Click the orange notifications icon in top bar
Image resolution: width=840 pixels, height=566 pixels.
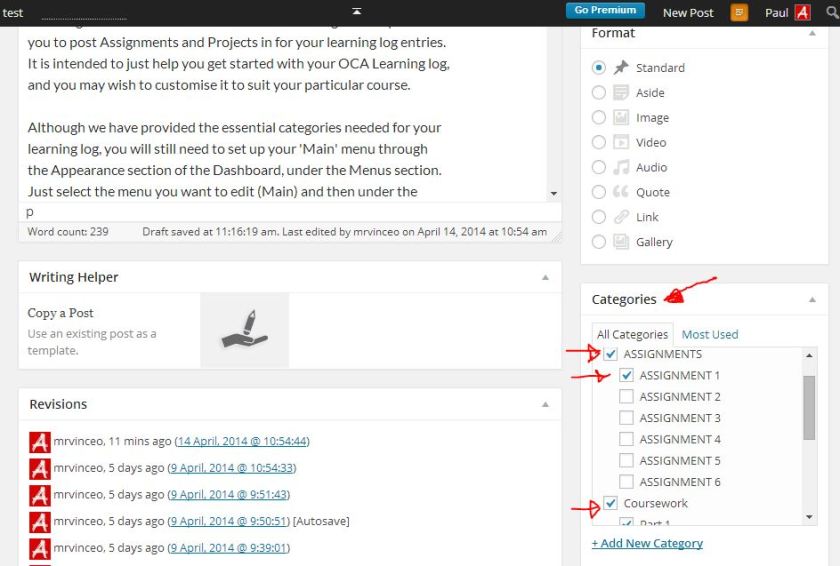point(739,13)
